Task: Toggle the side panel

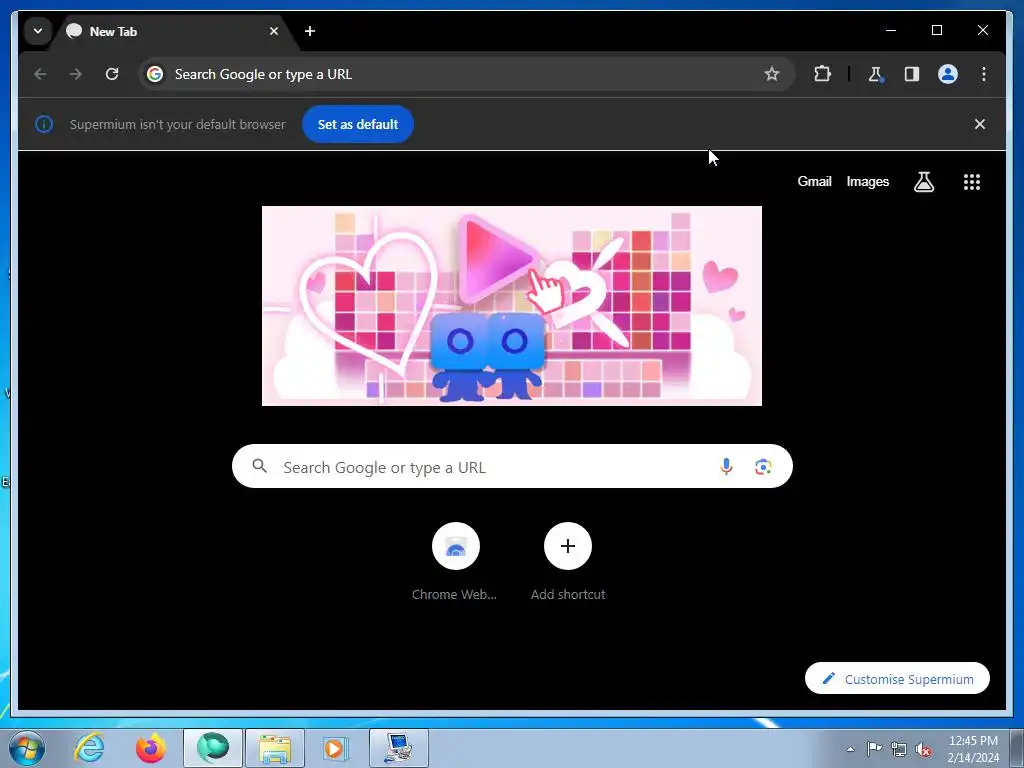Action: point(912,74)
